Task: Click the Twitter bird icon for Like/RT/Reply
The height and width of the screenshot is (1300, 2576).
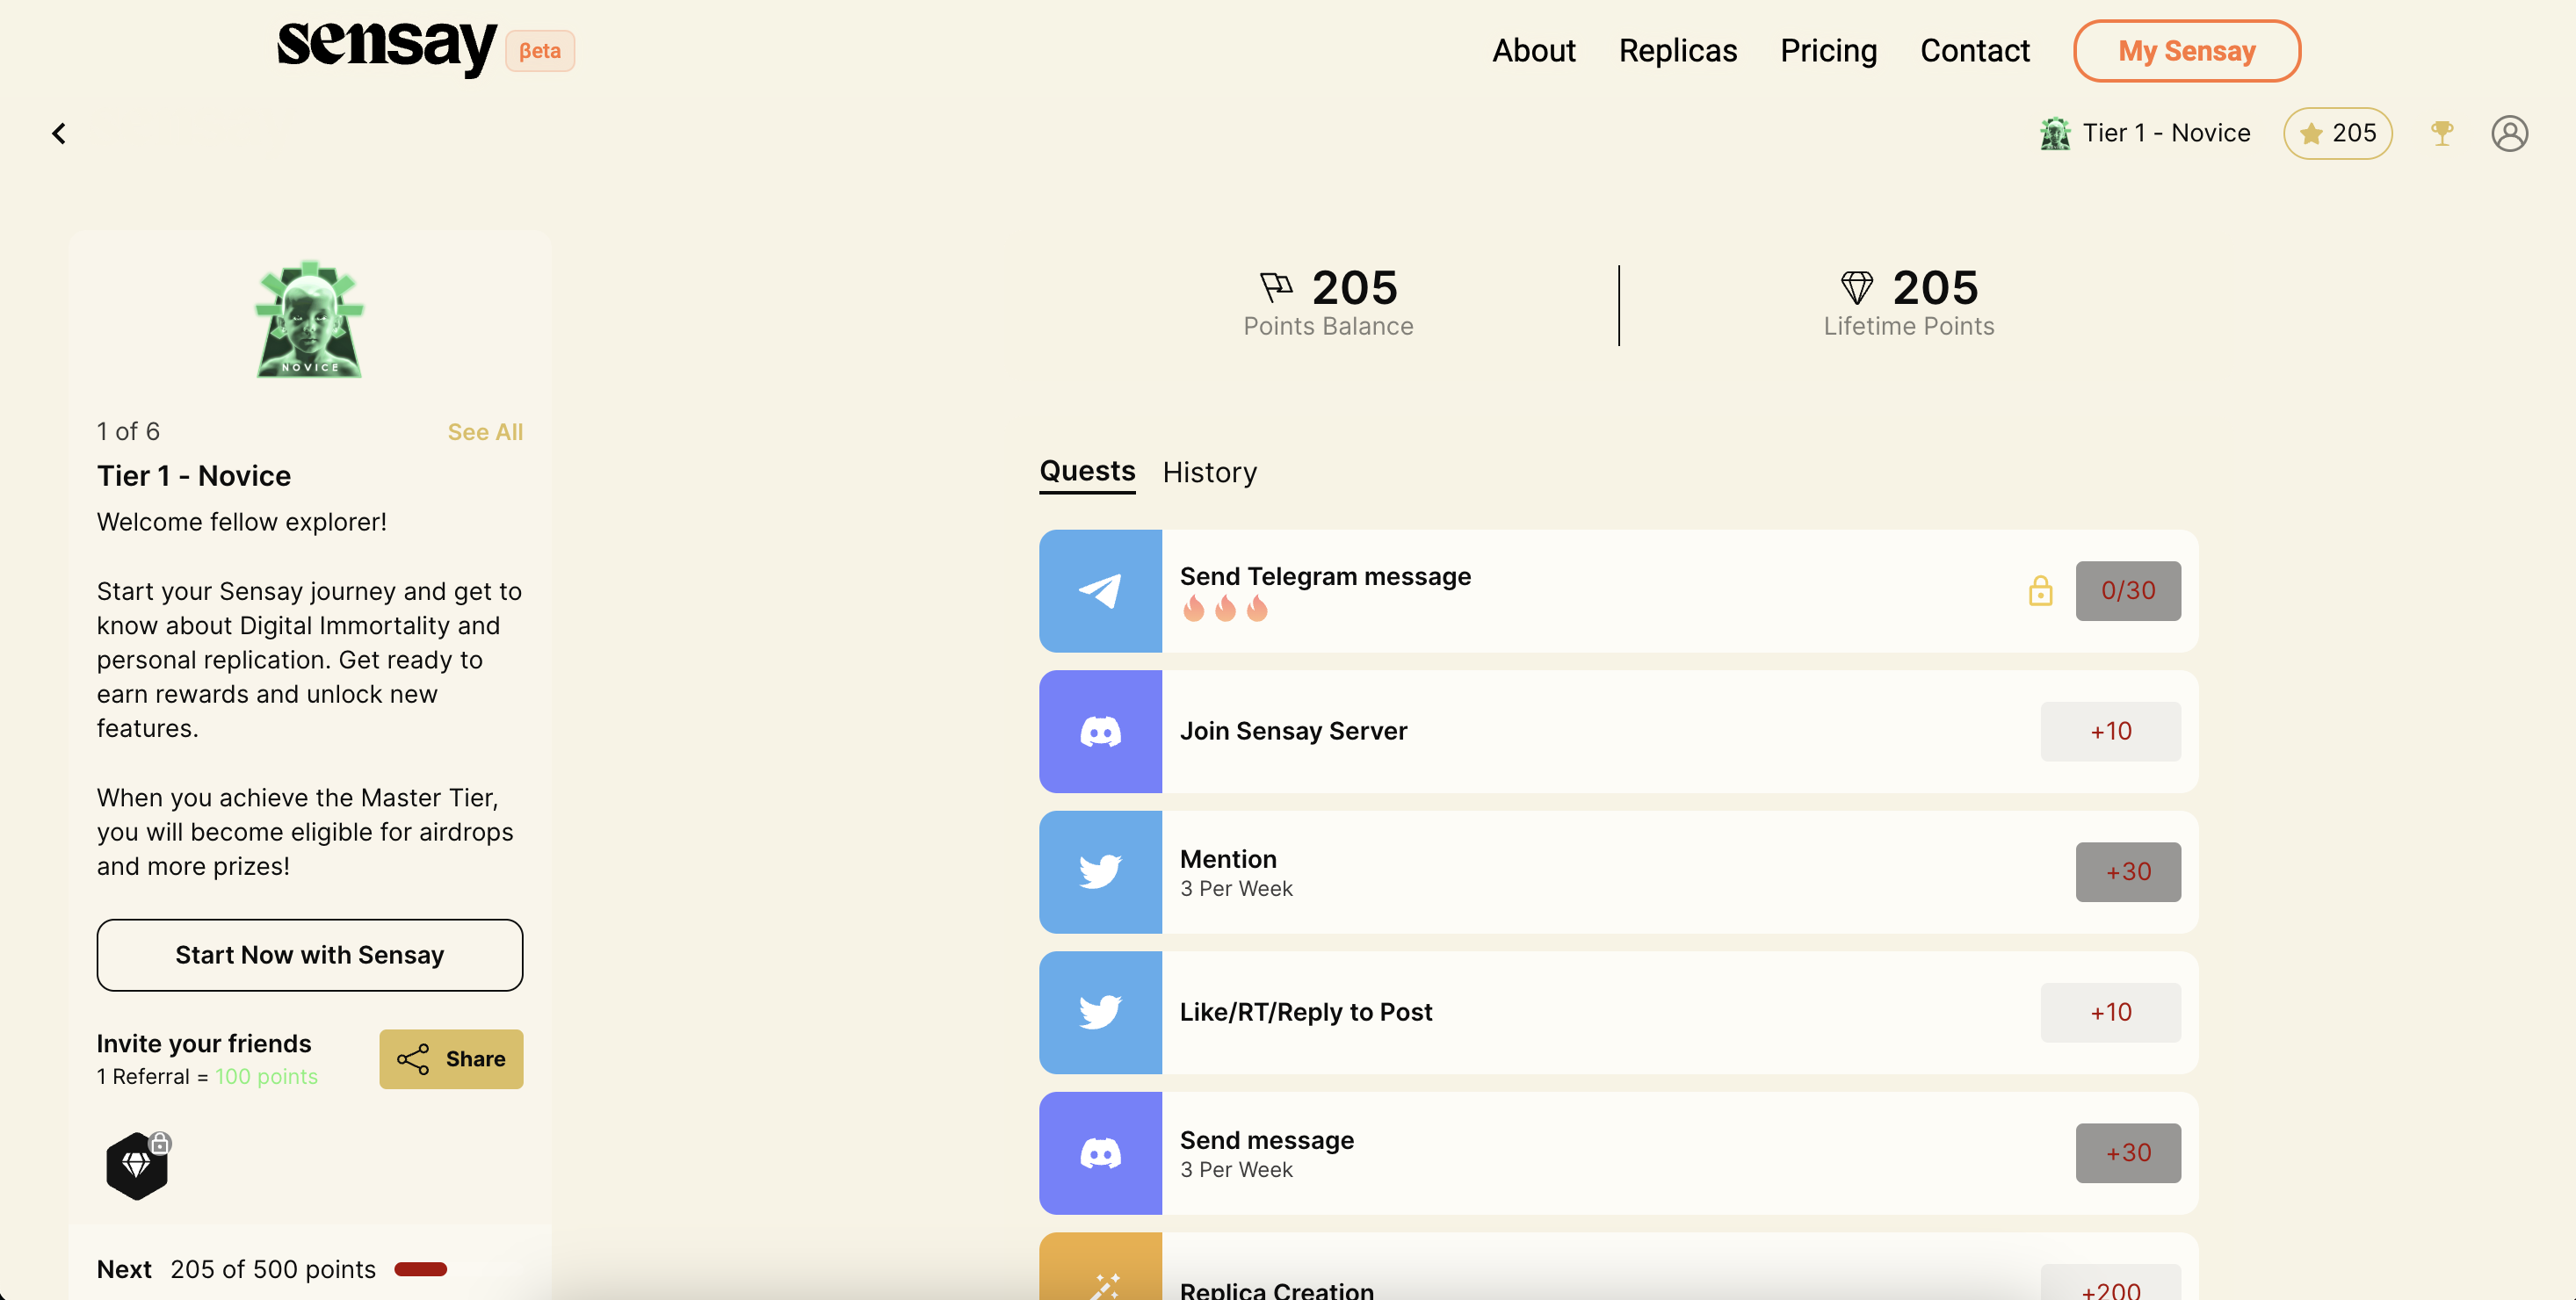Action: [x=1100, y=1013]
